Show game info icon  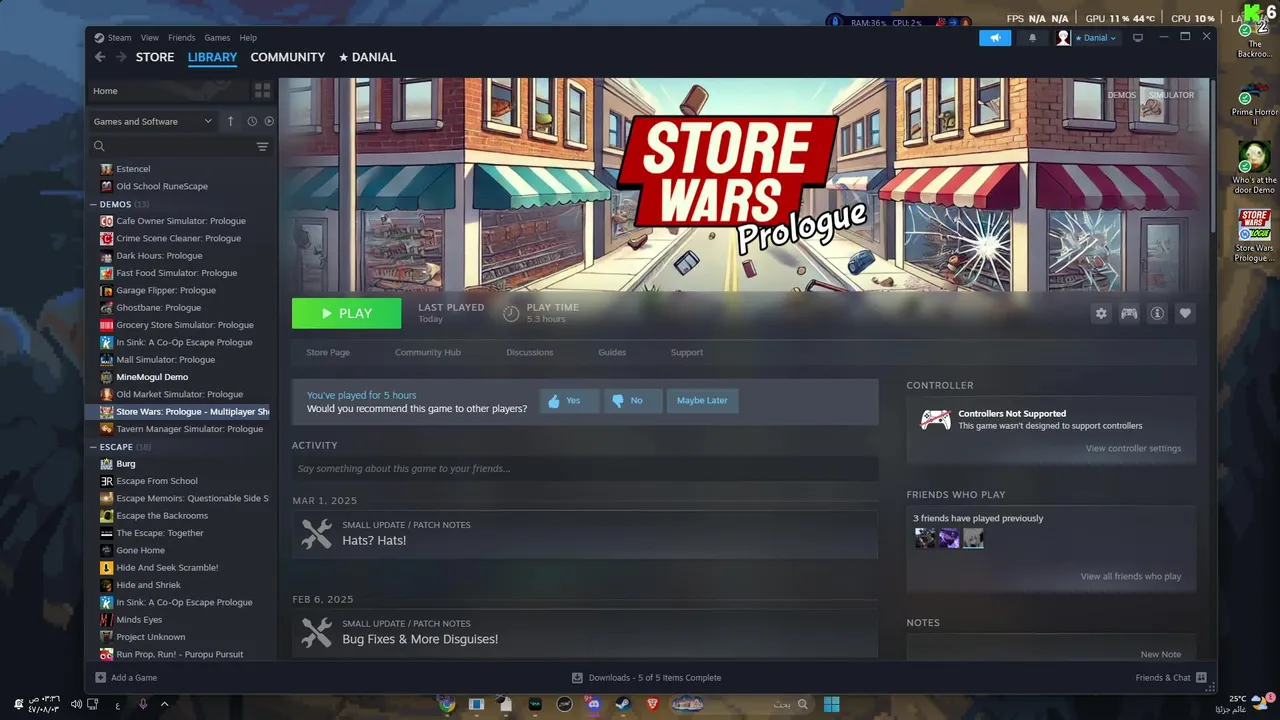1157,313
